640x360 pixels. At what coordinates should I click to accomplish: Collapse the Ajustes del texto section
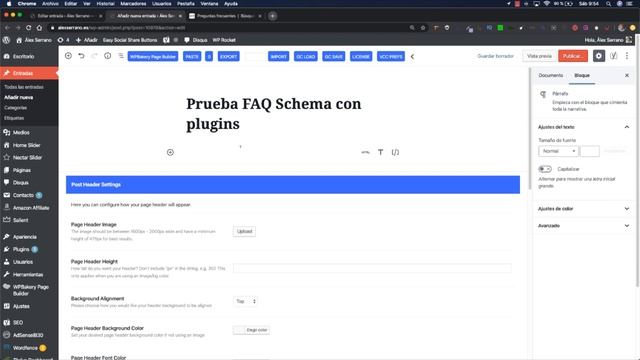point(584,127)
